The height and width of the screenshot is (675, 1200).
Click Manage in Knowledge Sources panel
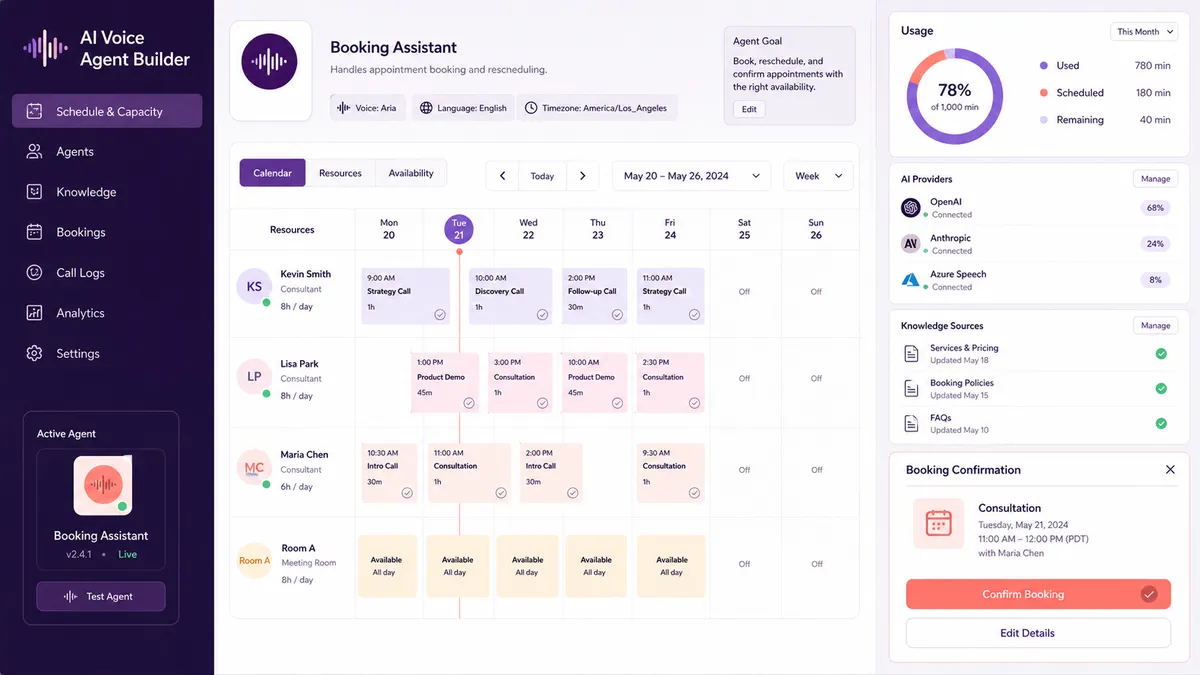[1155, 325]
